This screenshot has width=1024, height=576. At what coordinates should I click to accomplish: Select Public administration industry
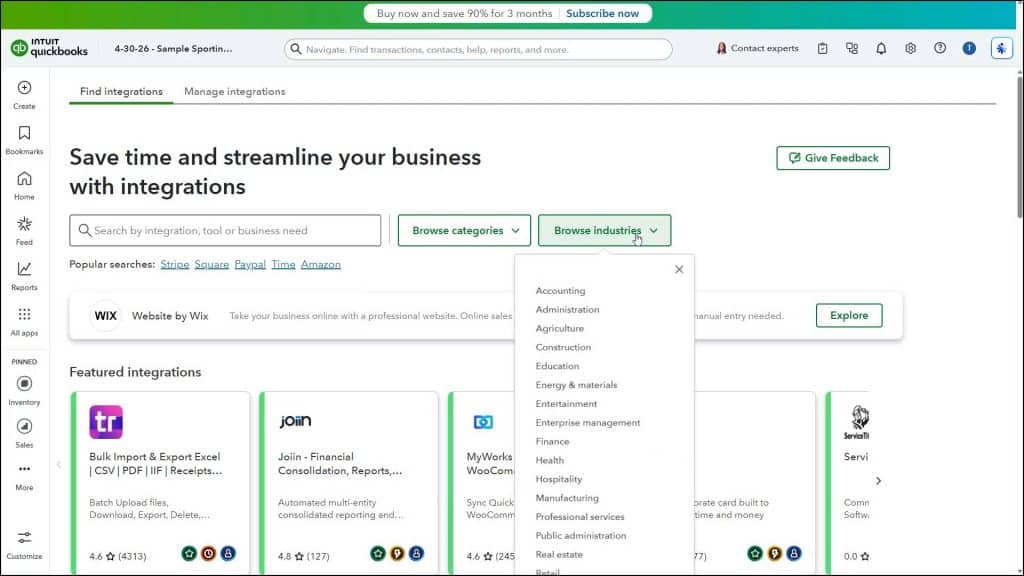click(x=581, y=536)
